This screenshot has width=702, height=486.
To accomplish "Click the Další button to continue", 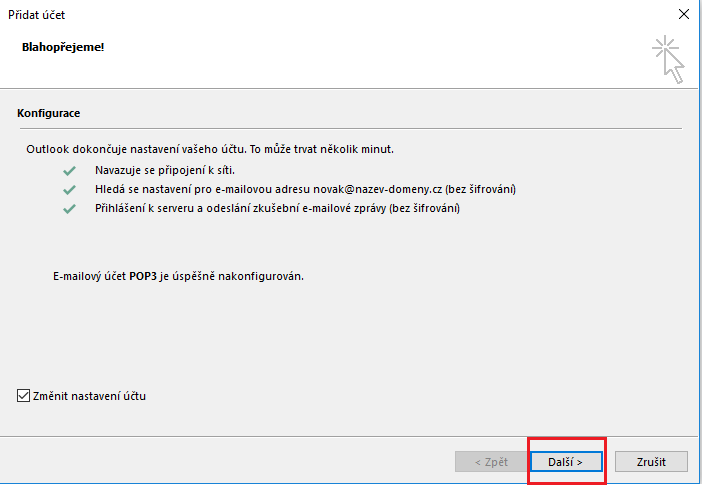I will pyautogui.click(x=565, y=462).
